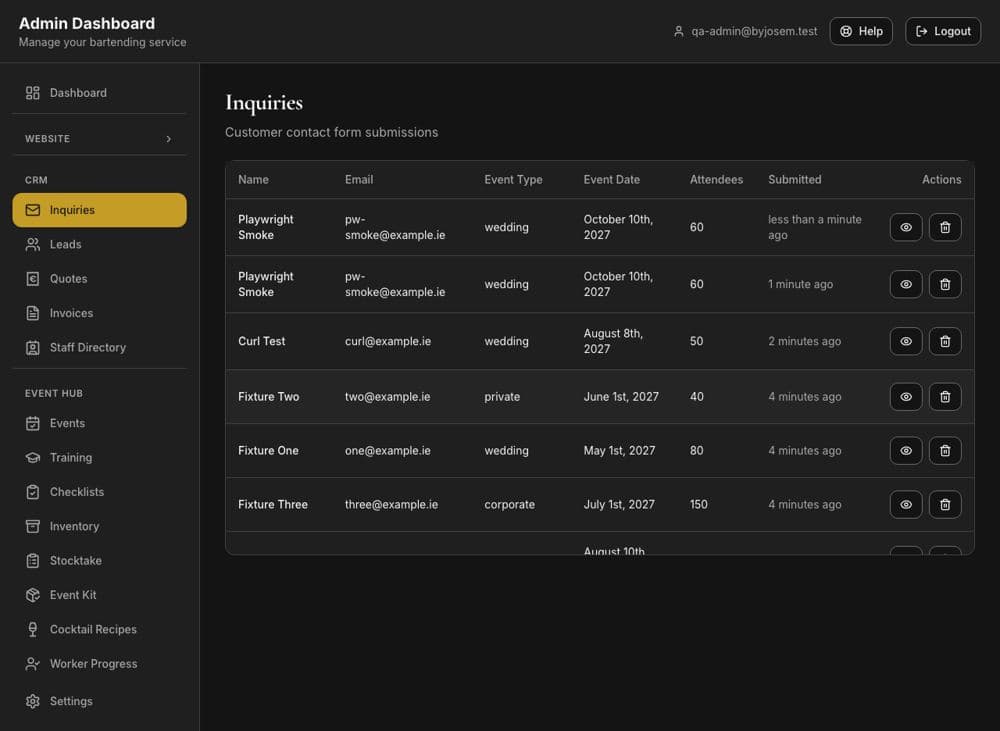Click the June 1st, 2027 date cell
The height and width of the screenshot is (731, 1000).
[621, 397]
